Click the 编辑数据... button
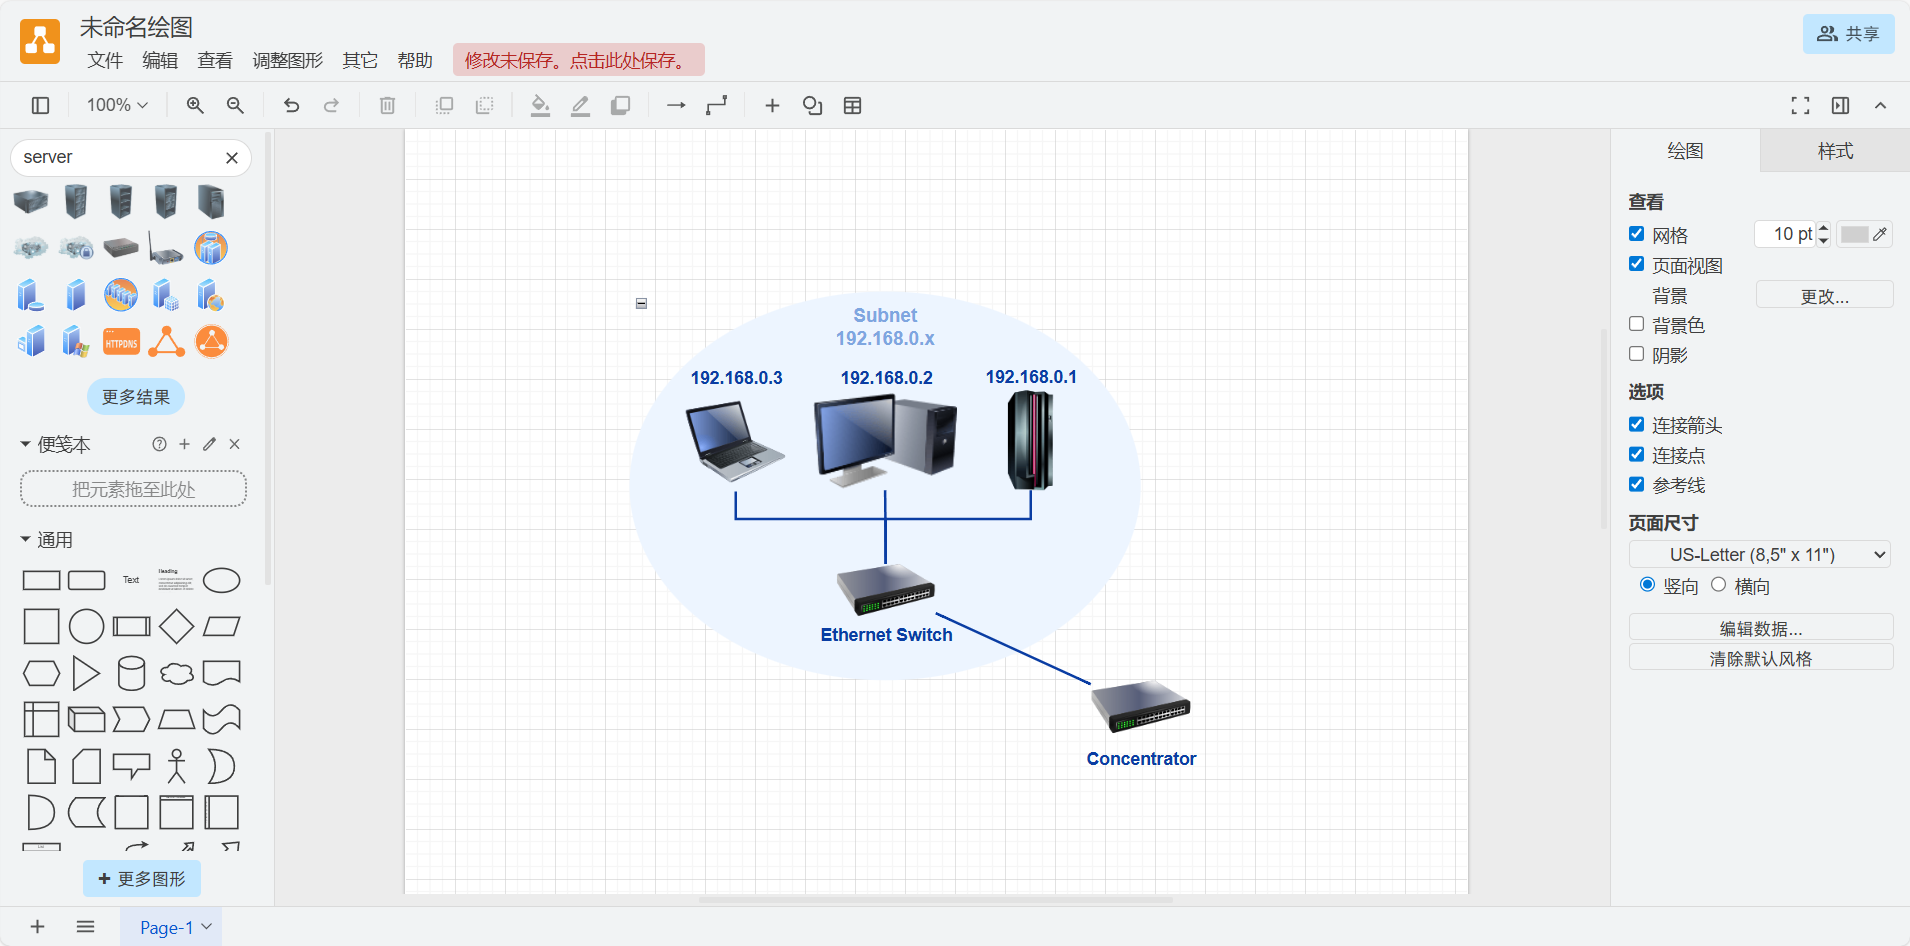Image resolution: width=1910 pixels, height=946 pixels. click(x=1761, y=628)
